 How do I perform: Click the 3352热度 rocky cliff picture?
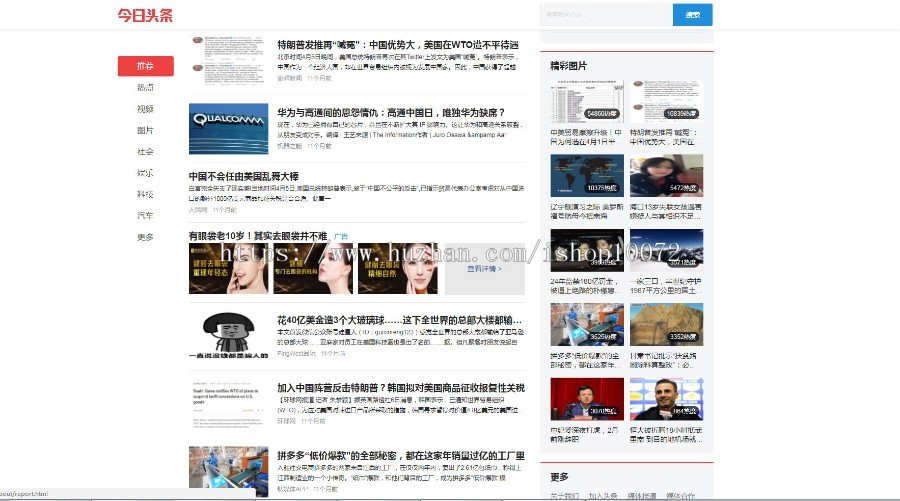coord(666,325)
